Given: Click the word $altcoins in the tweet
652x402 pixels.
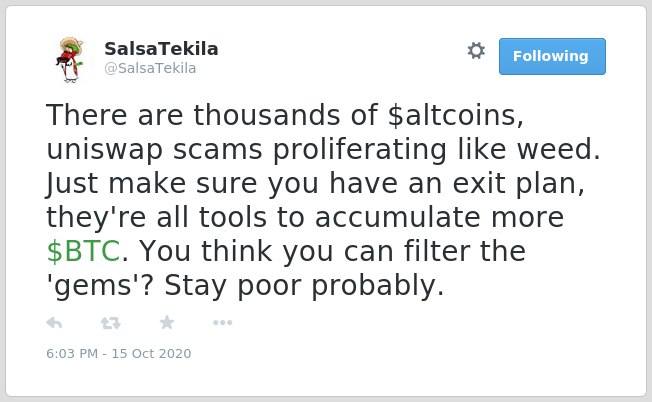Looking at the screenshot, I should [452, 115].
